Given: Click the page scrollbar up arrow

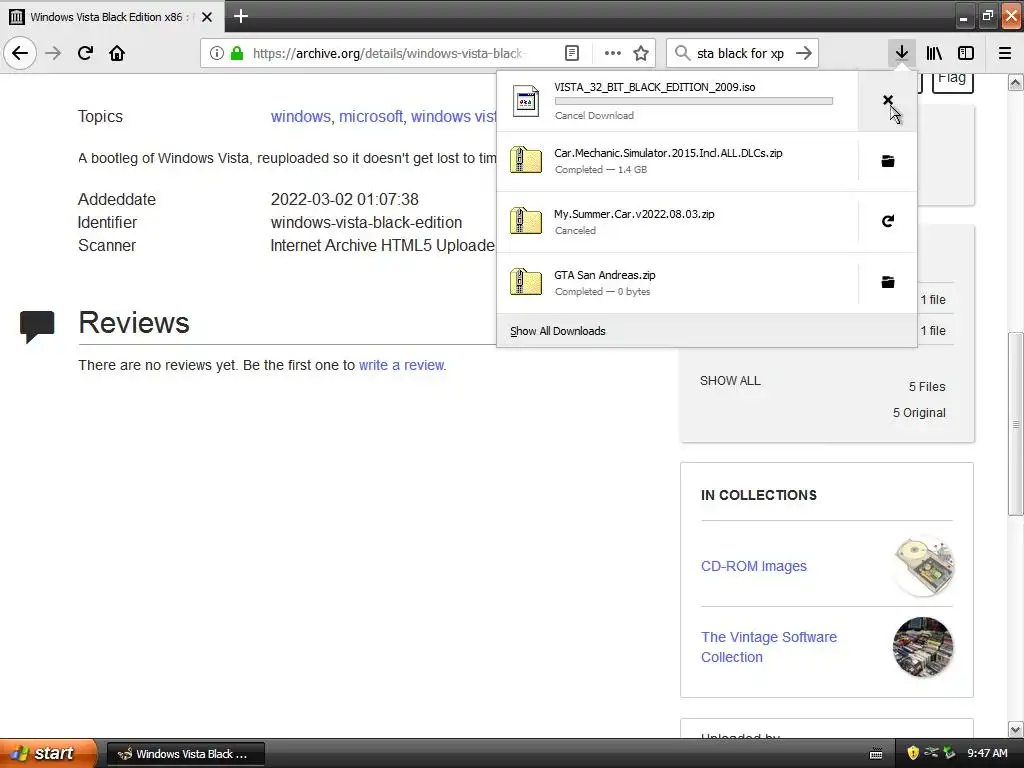Looking at the screenshot, I should 1016,82.
